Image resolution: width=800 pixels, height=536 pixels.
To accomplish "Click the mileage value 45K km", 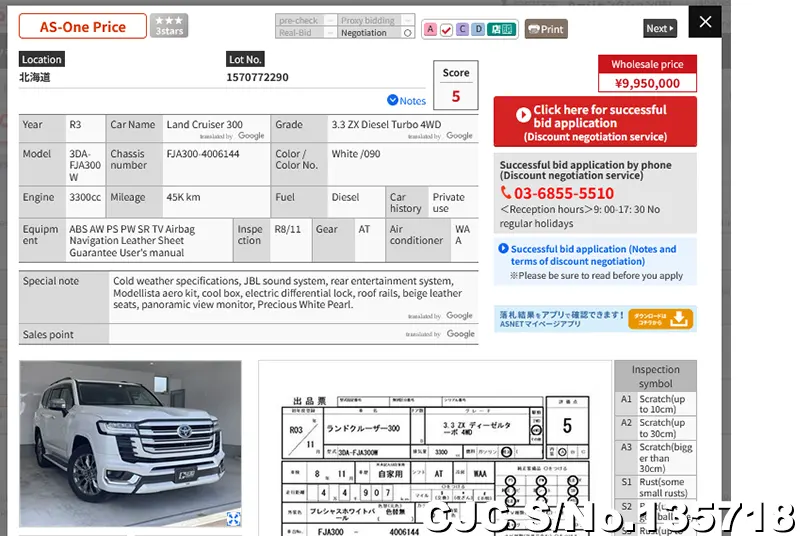I will [x=183, y=197].
